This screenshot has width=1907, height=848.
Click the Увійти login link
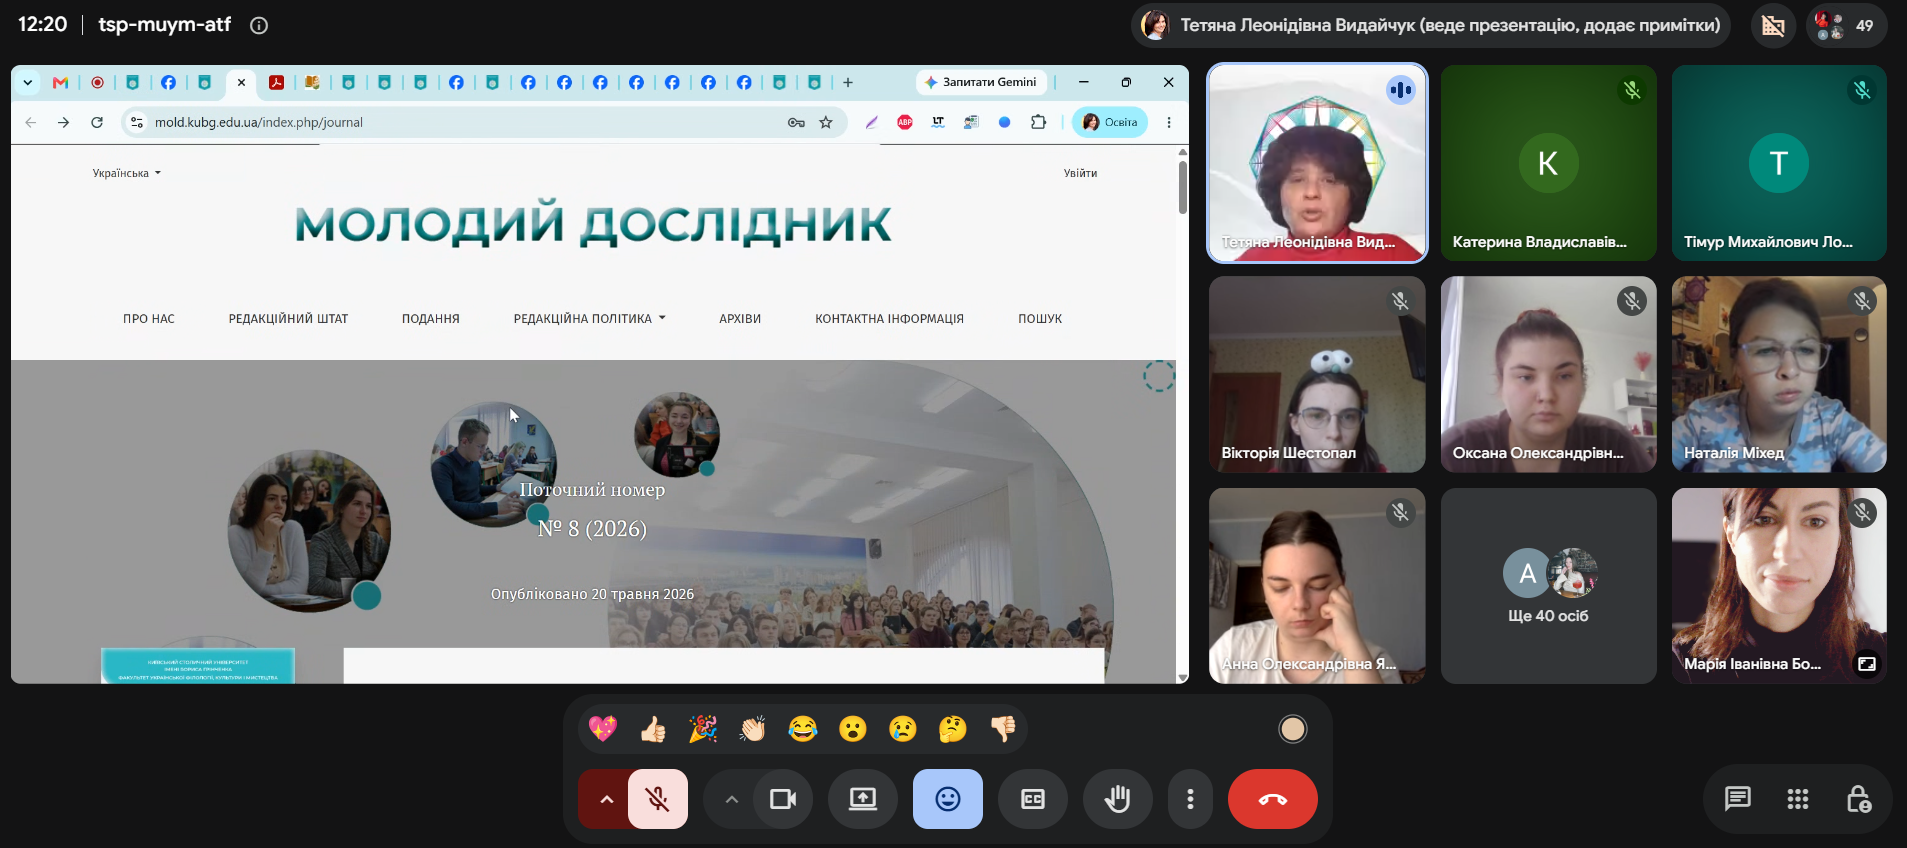(1080, 173)
